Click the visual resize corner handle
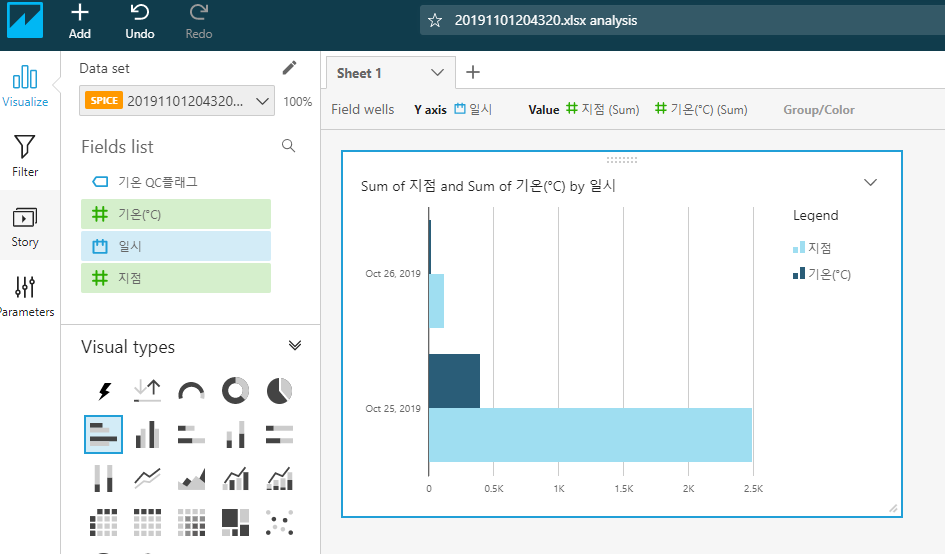Image resolution: width=945 pixels, height=554 pixels. point(893,509)
